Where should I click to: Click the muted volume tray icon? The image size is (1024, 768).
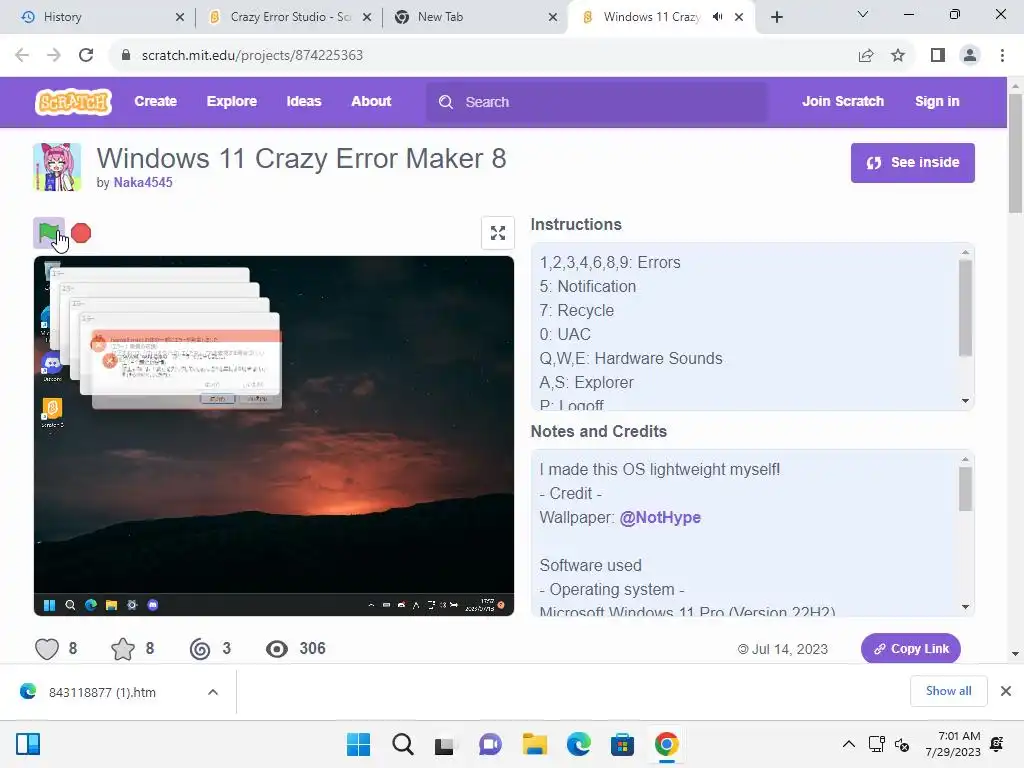point(902,744)
